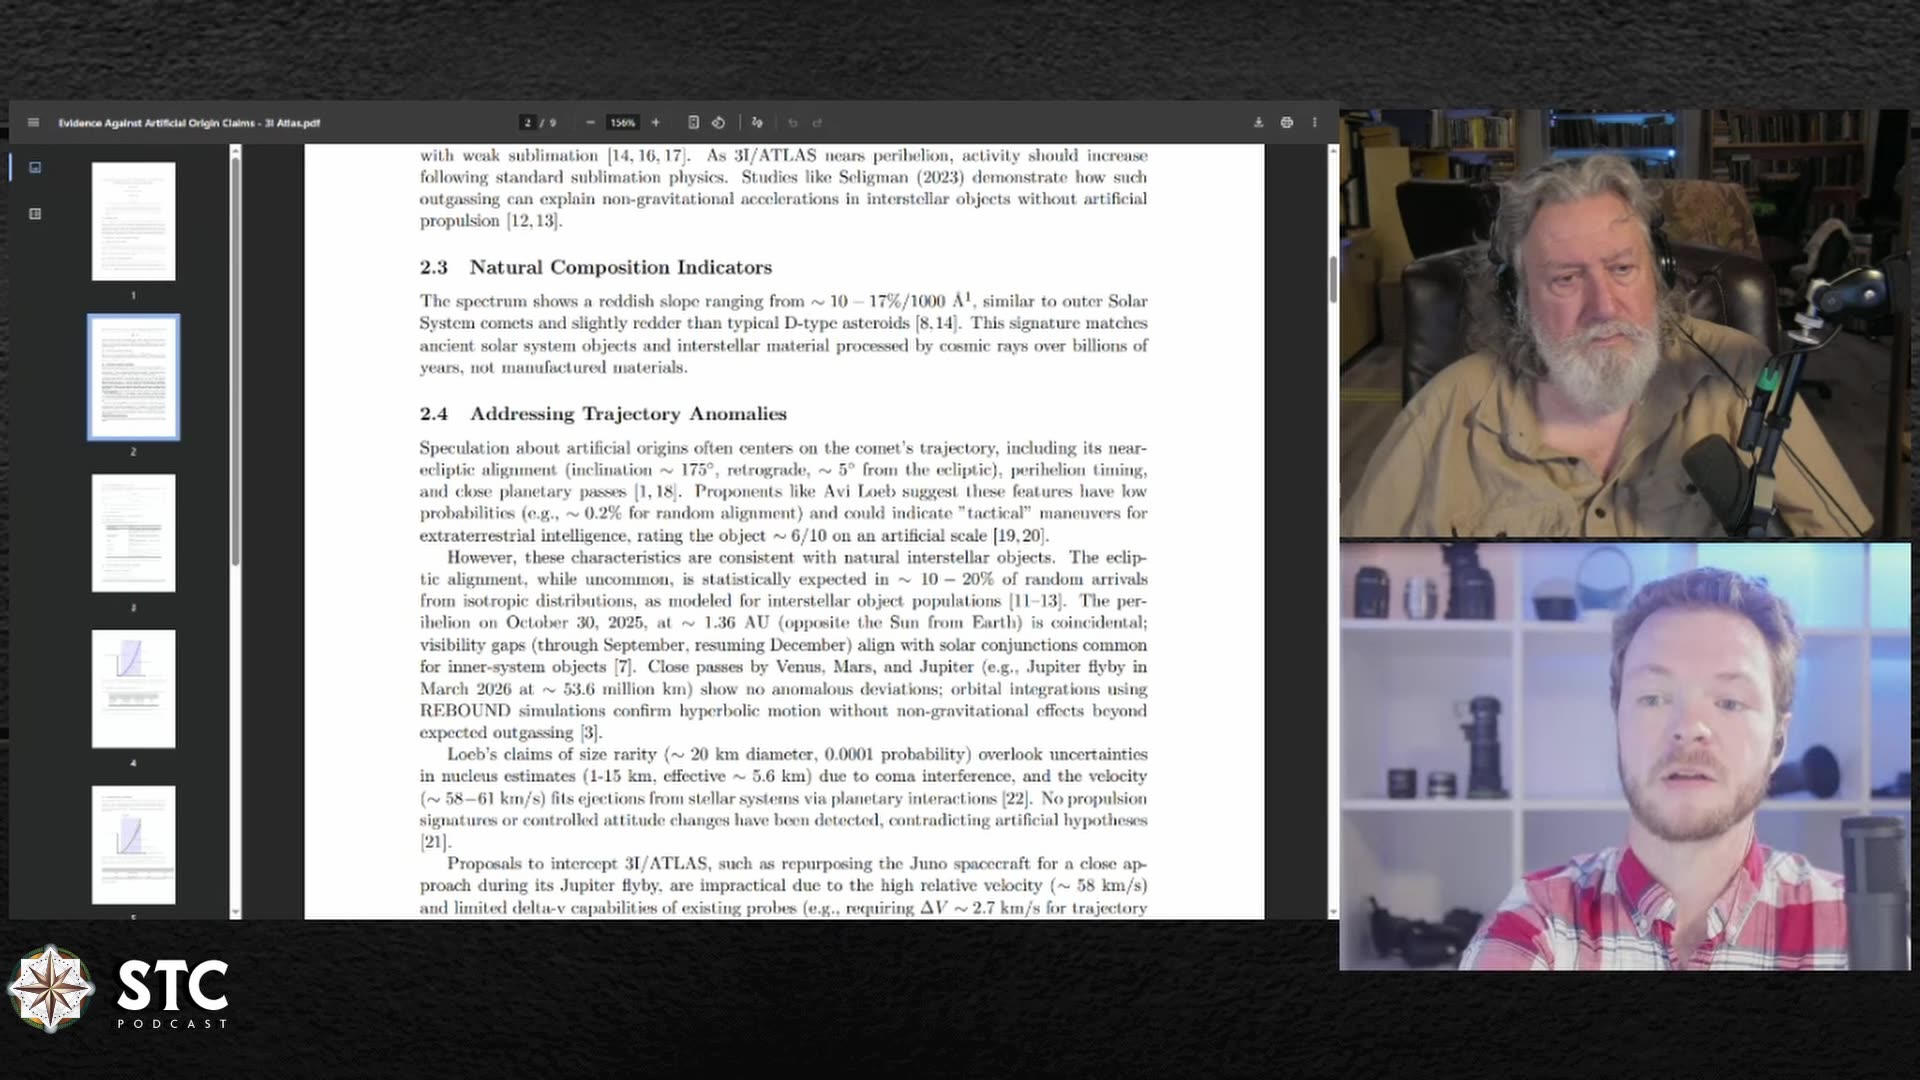The width and height of the screenshot is (1920, 1080).
Task: Click the document vertical scrollbar thumb
Action: click(x=1333, y=279)
